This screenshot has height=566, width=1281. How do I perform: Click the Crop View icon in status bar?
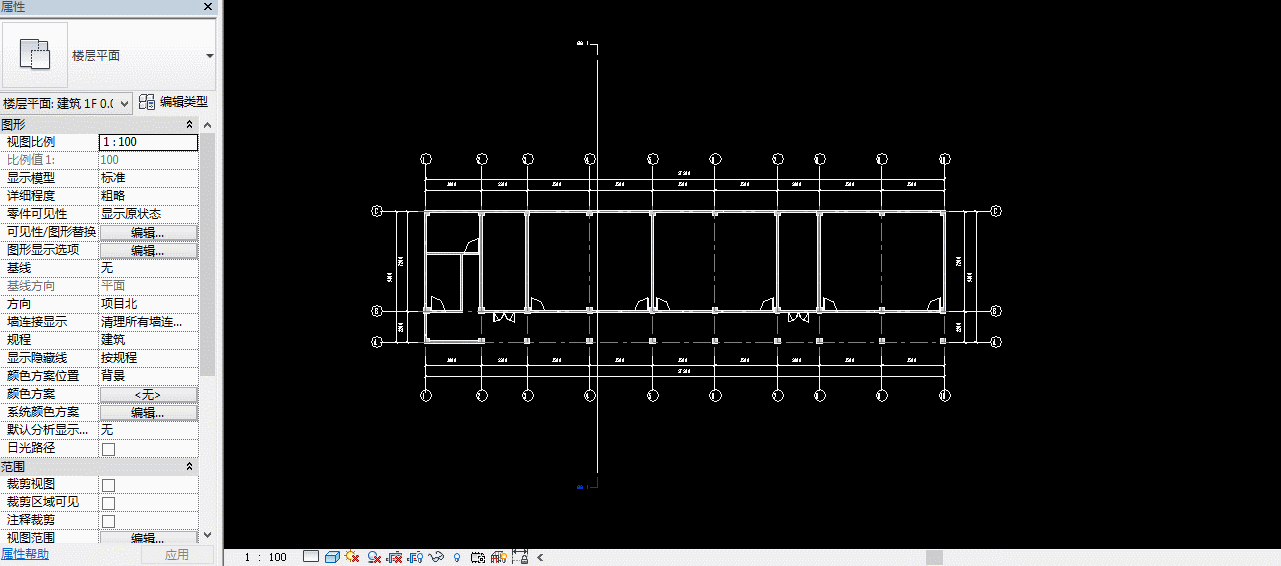[x=395, y=557]
